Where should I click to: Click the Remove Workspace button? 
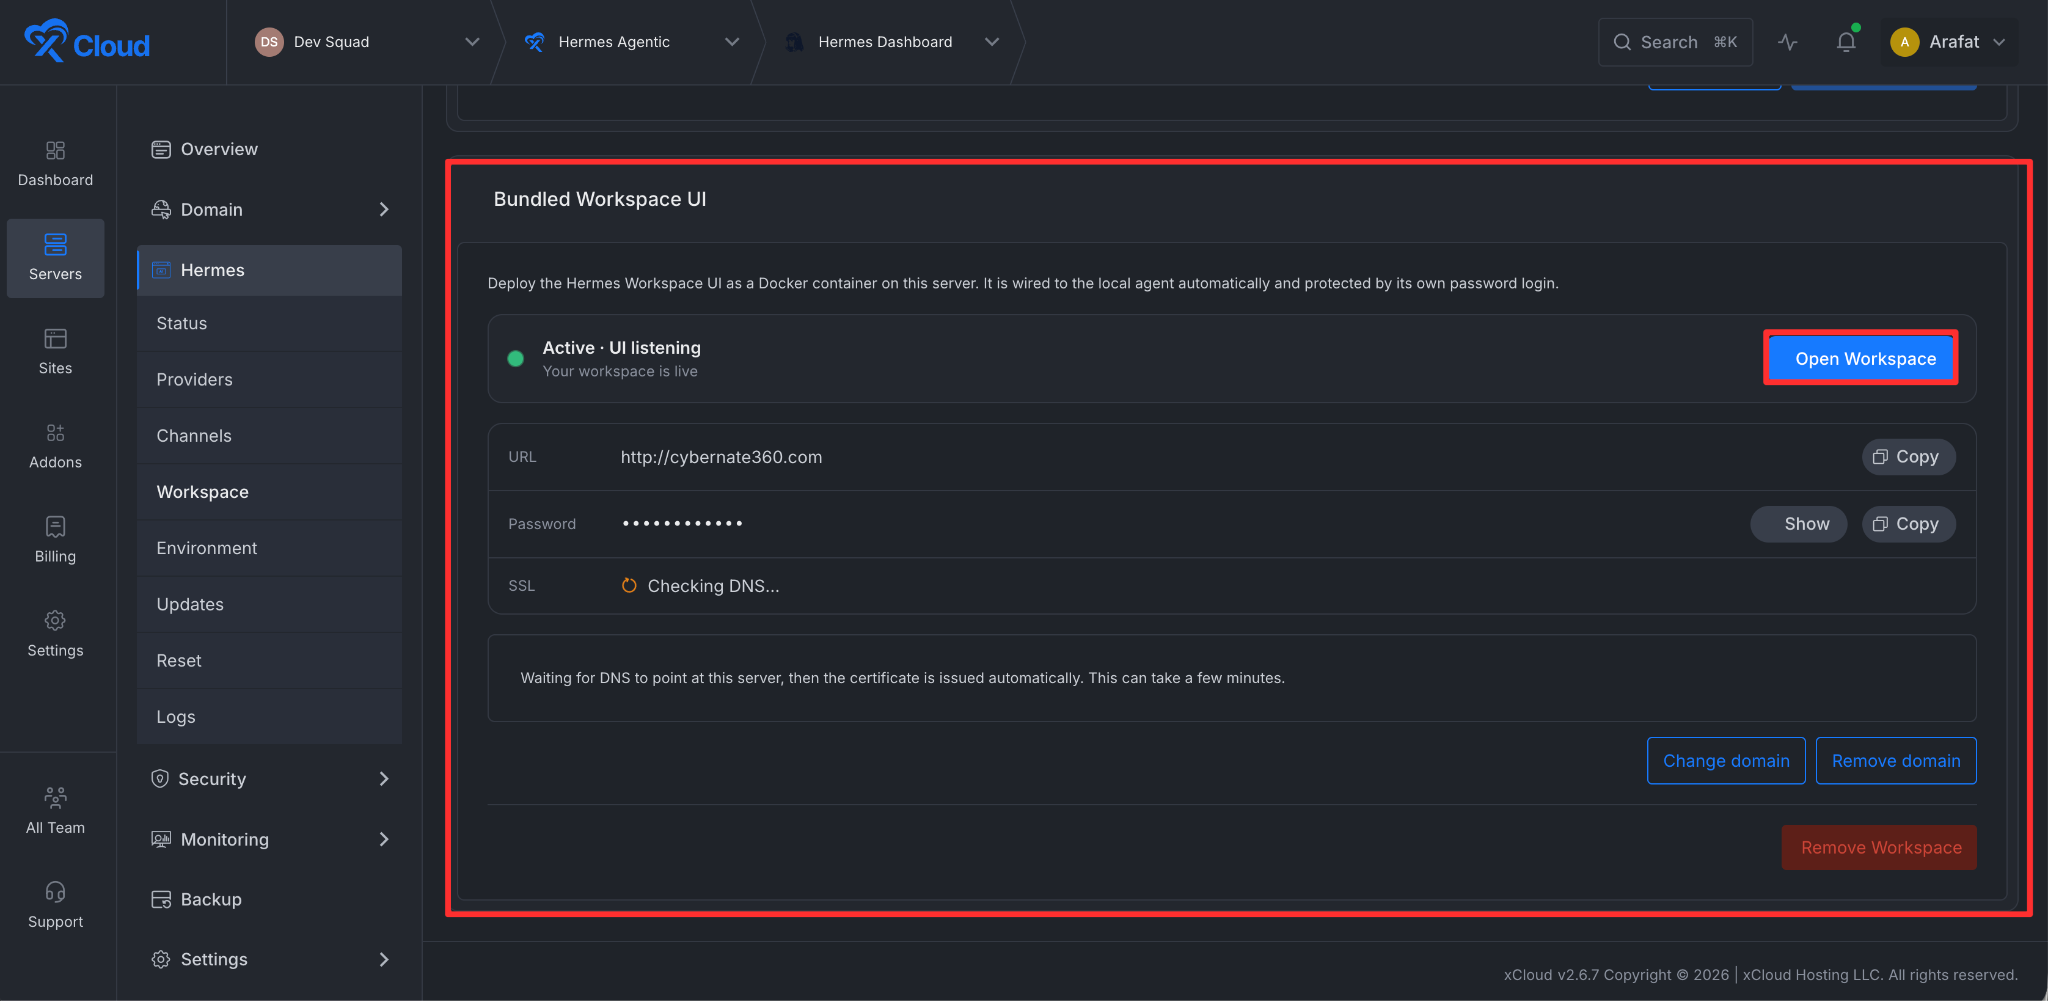[x=1879, y=847]
